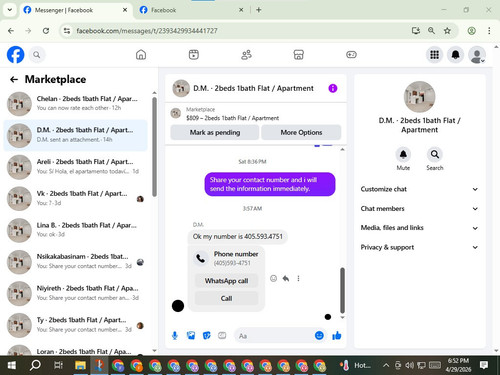
Task: Record a voice clip
Action: pos(175,336)
